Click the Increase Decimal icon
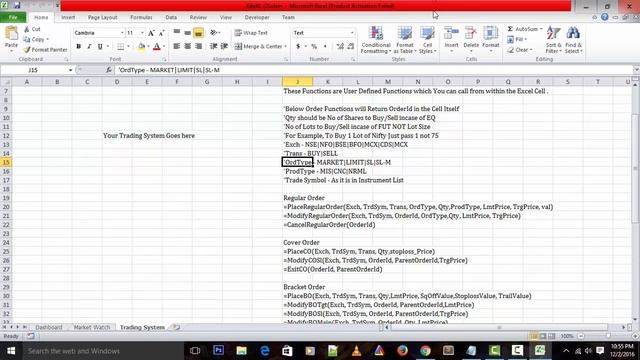640x360 pixels. 340,47
